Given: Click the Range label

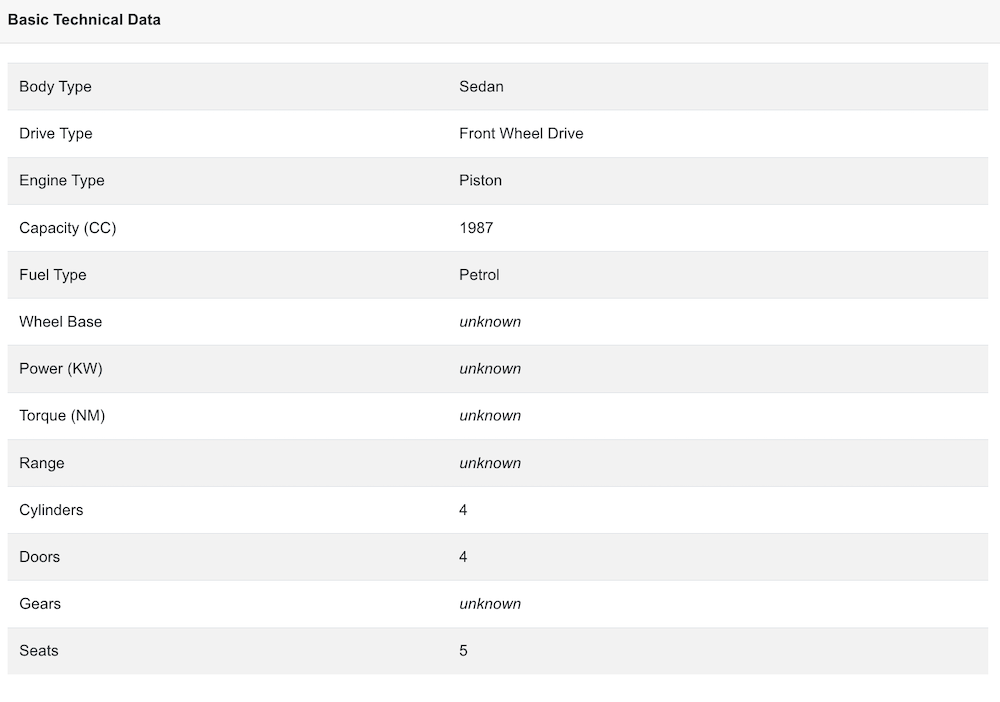Looking at the screenshot, I should click(42, 463).
